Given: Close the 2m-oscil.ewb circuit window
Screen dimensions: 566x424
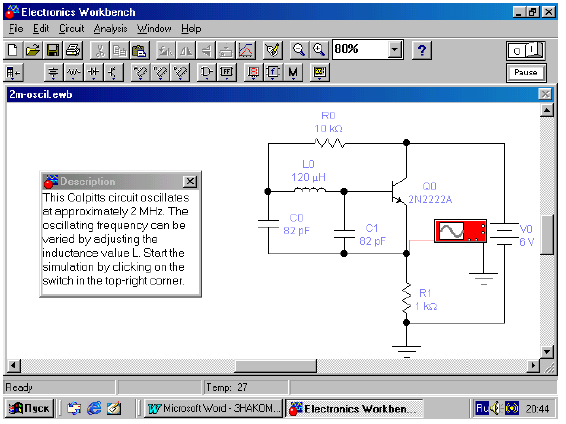Looking at the screenshot, I should (x=545, y=95).
